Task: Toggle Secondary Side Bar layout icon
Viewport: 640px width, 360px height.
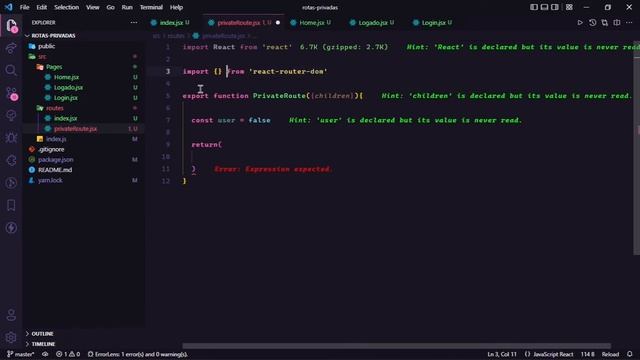Action: pos(555,7)
